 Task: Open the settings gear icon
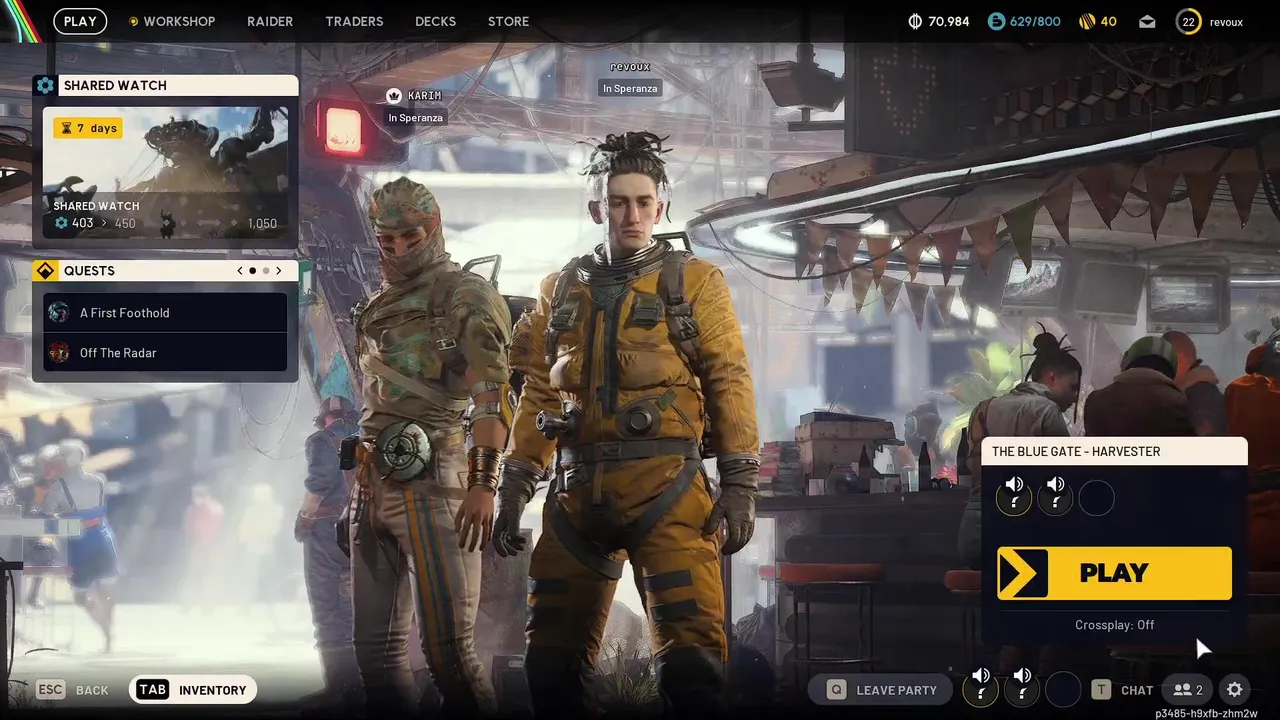(1235, 689)
